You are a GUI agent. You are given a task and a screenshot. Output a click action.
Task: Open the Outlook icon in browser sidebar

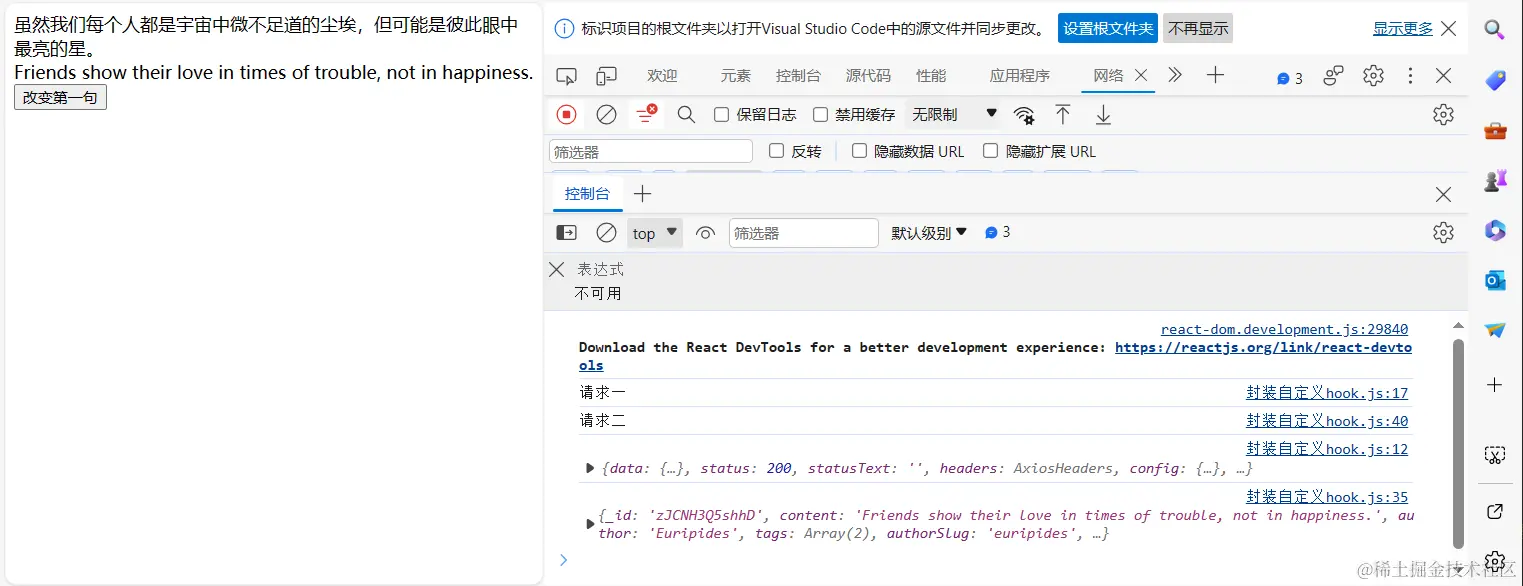point(1495,281)
